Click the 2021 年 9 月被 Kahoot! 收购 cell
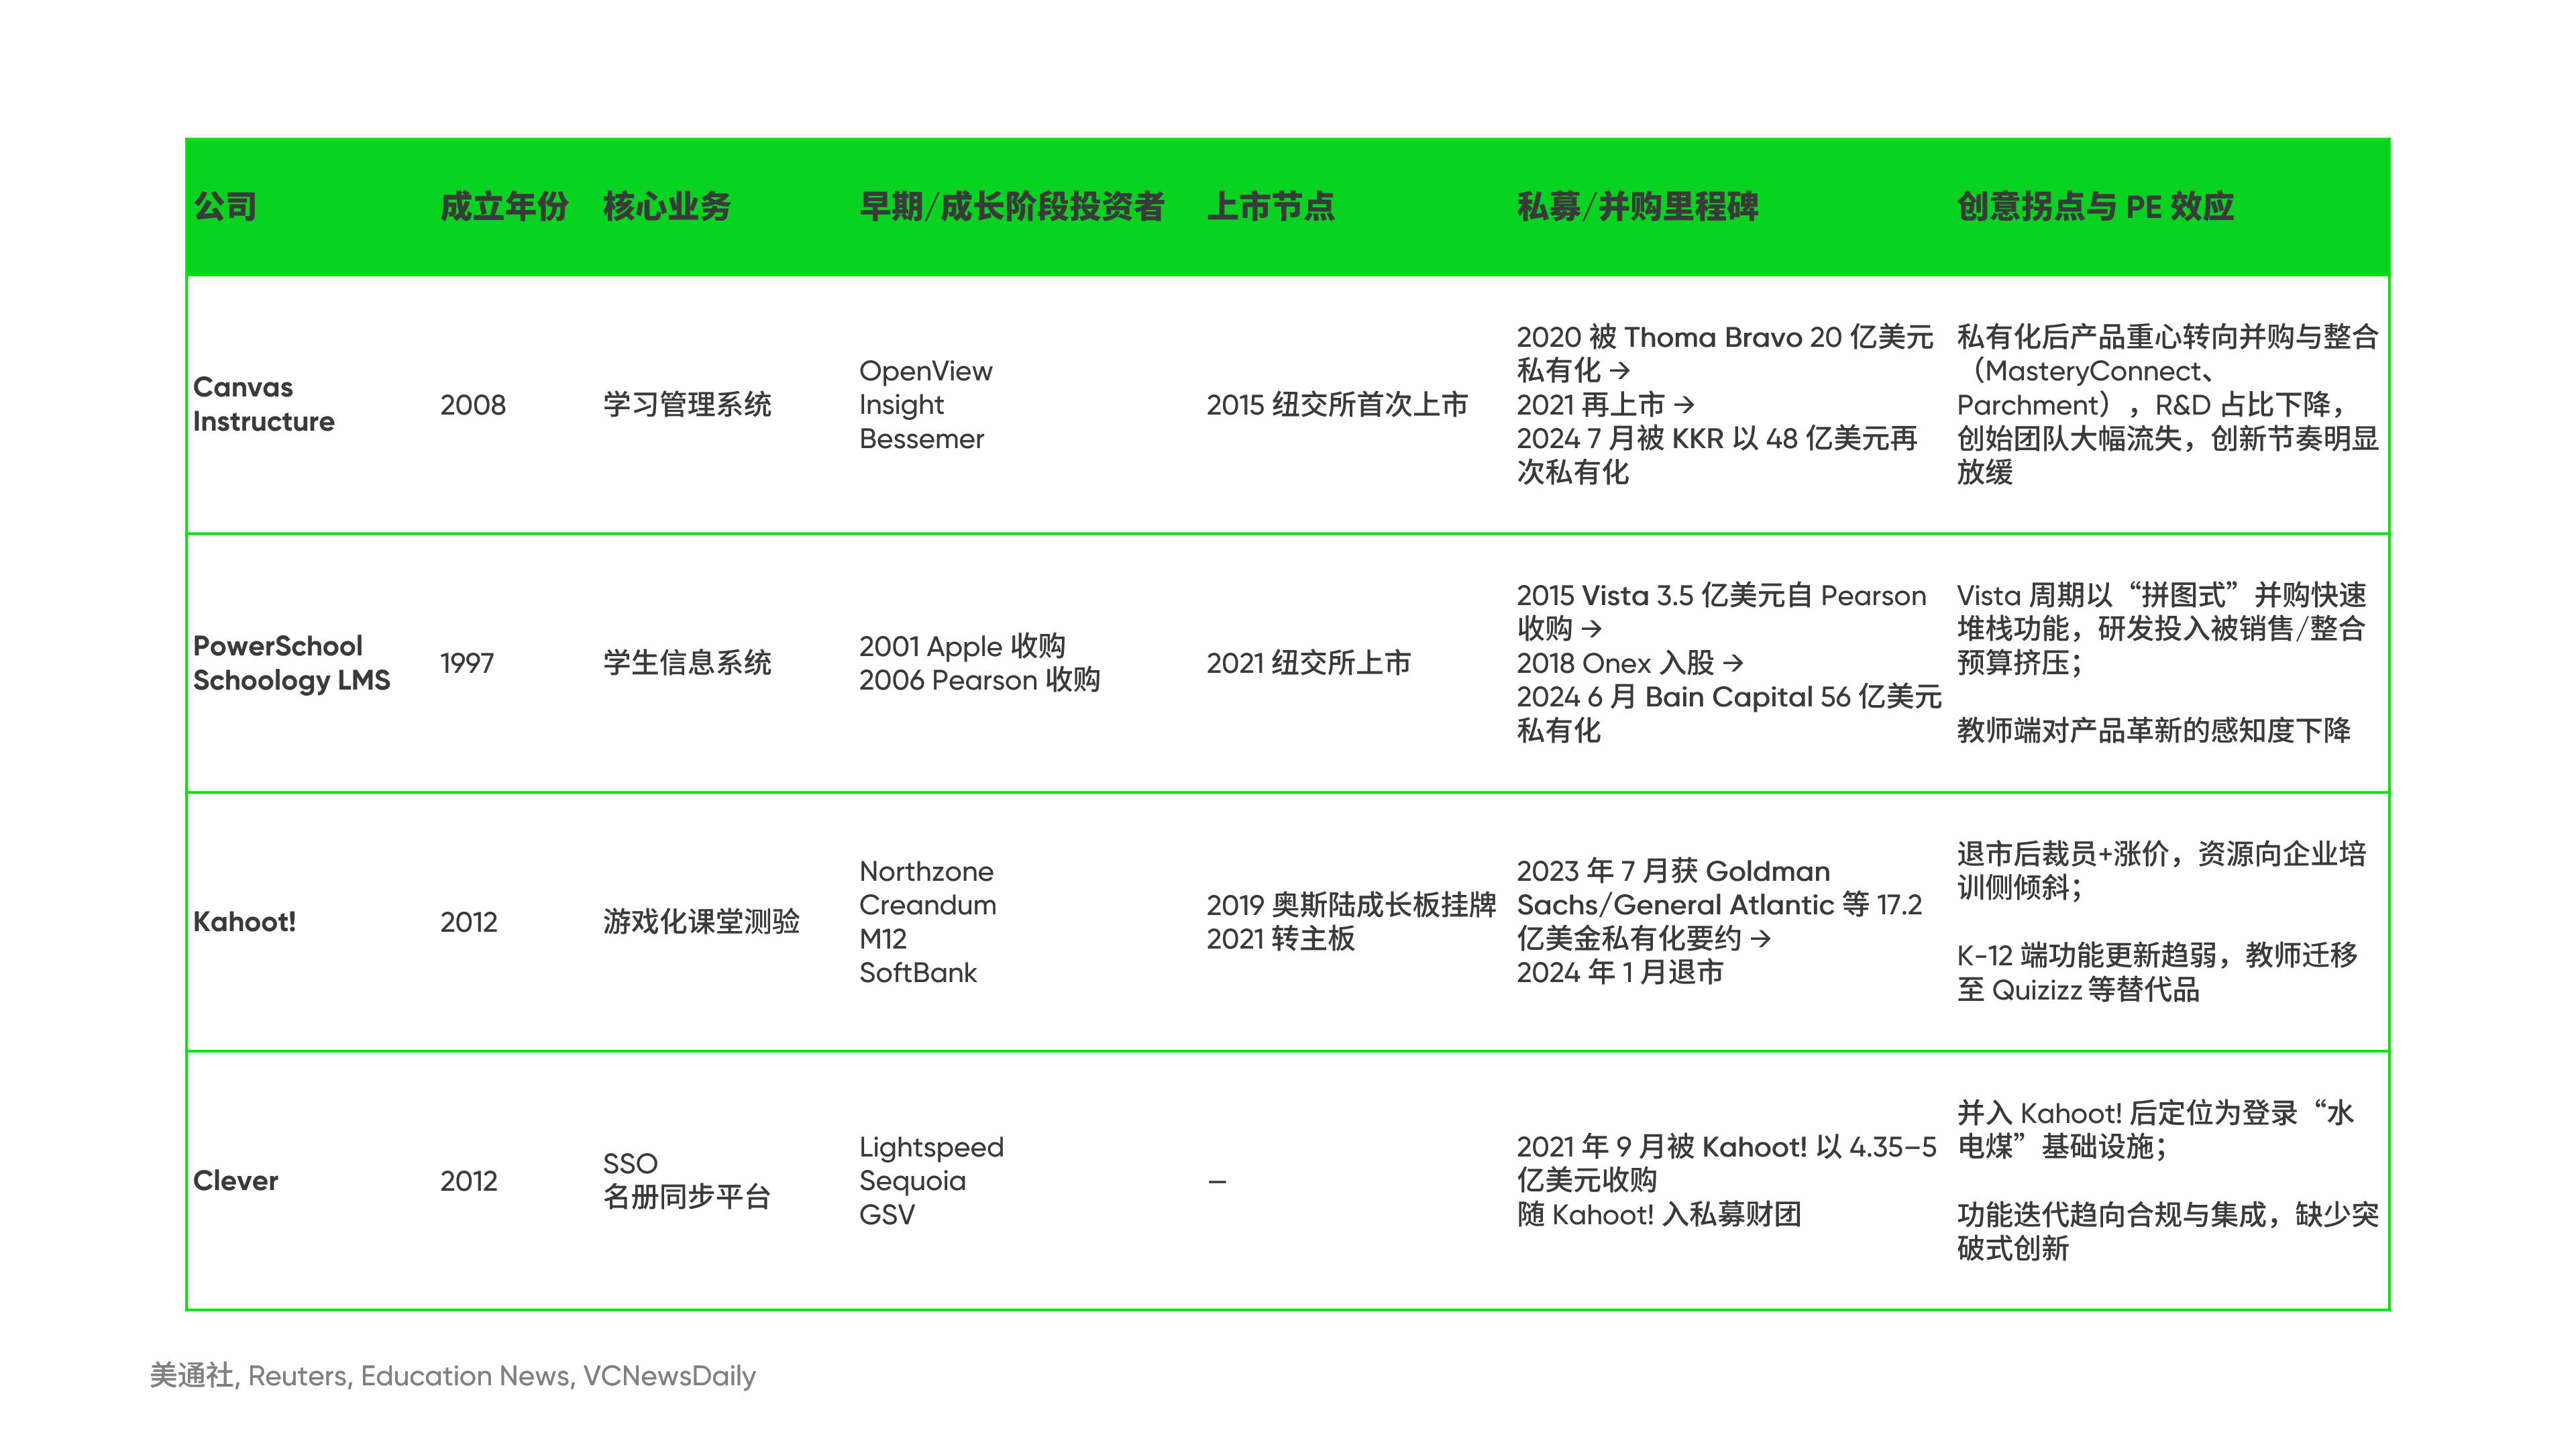2576x1449 pixels. [1727, 1181]
